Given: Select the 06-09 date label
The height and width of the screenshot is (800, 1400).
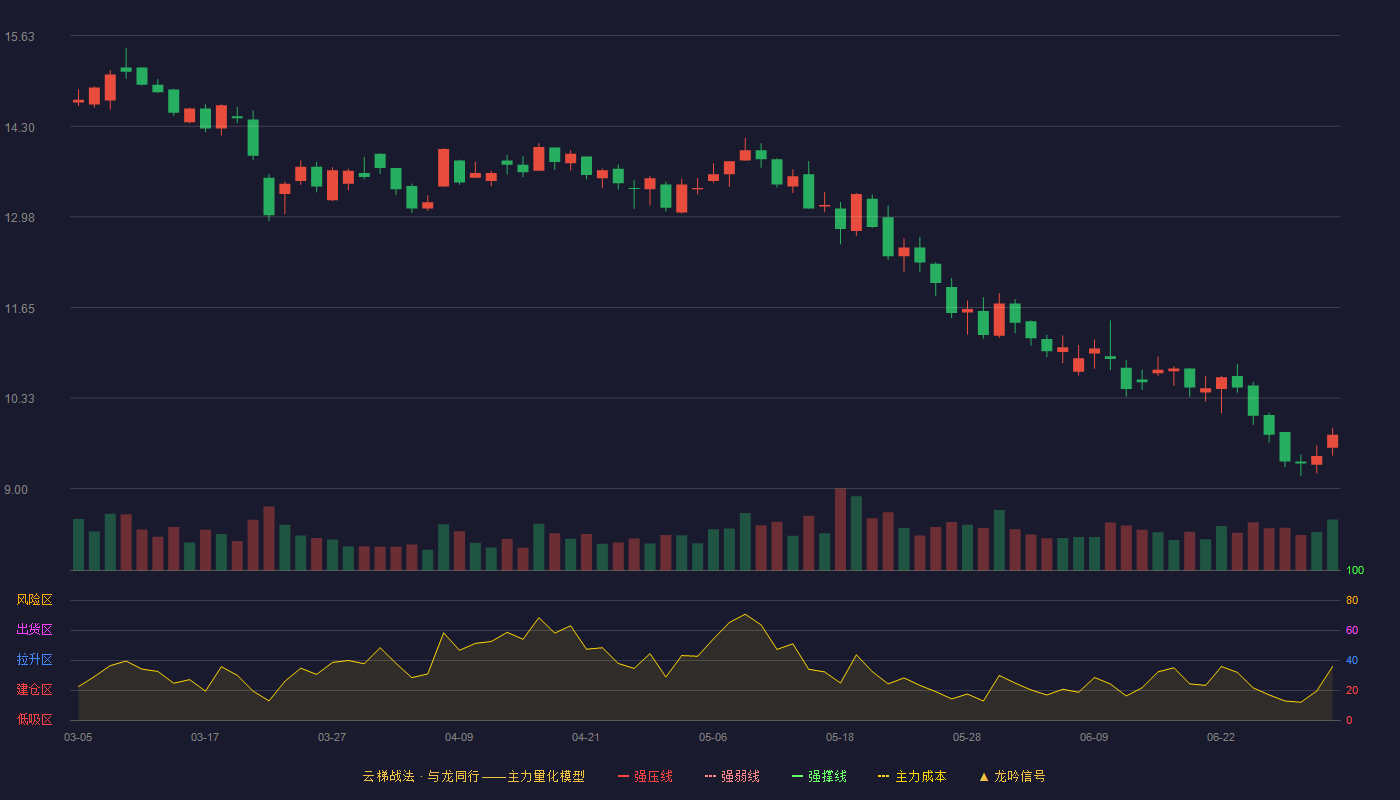Looking at the screenshot, I should pyautogui.click(x=1094, y=737).
